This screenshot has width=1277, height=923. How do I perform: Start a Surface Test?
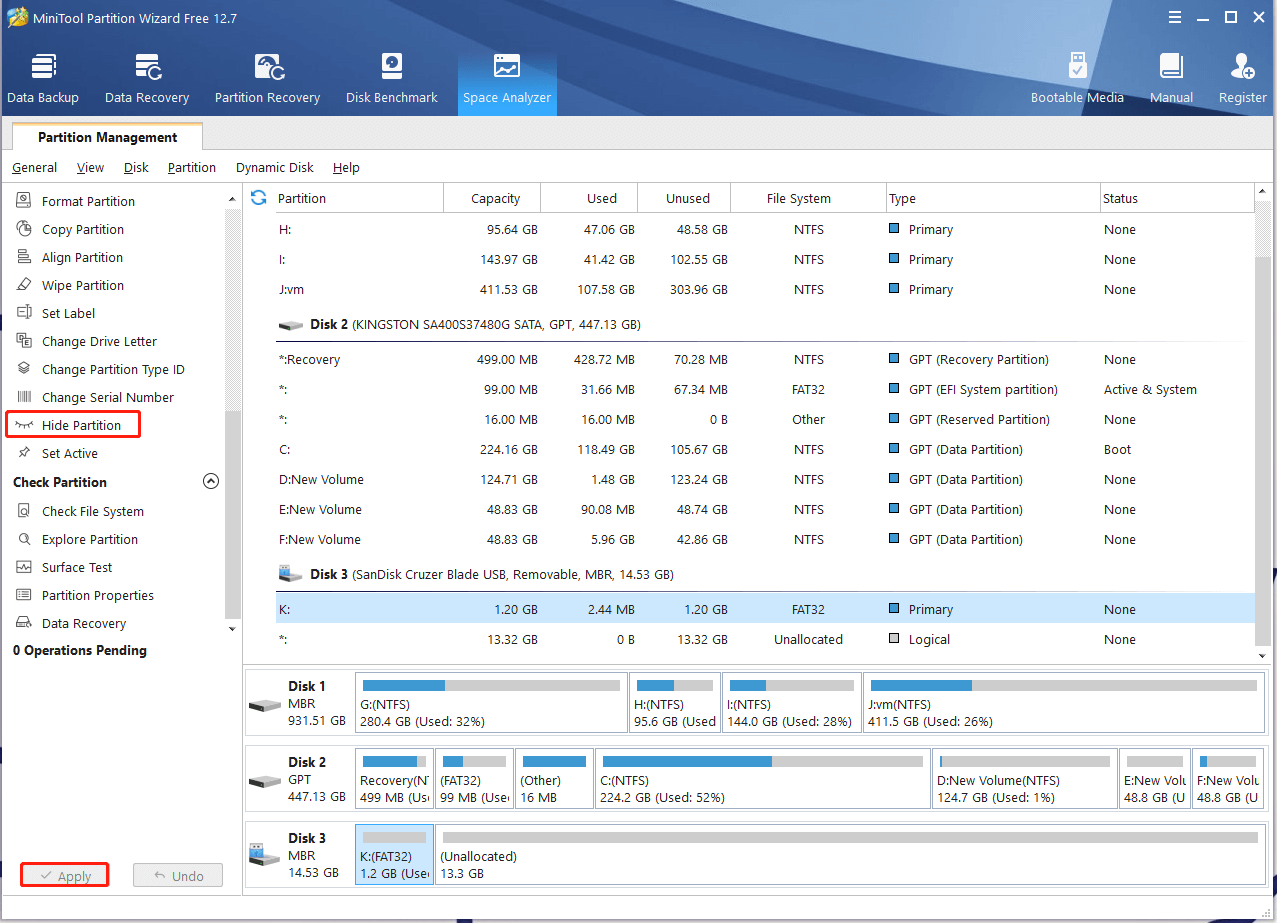[77, 567]
